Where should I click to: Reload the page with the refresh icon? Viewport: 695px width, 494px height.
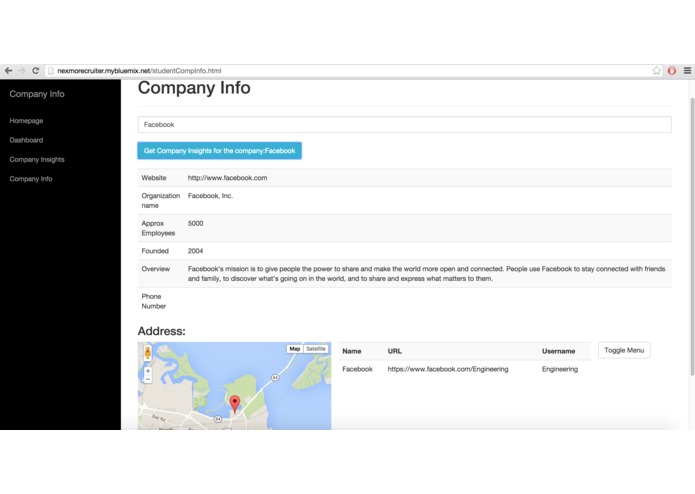pos(35,70)
